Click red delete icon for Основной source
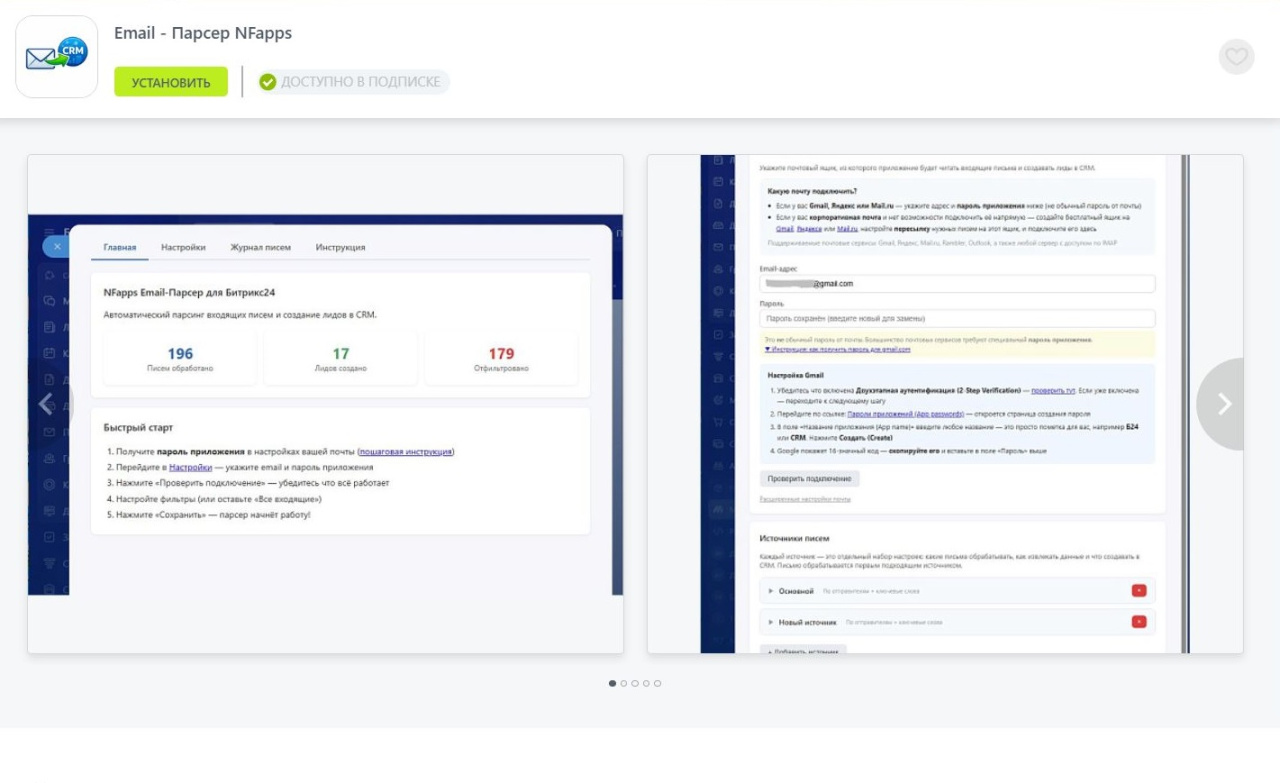The height and width of the screenshot is (783, 1280). tap(1138, 591)
